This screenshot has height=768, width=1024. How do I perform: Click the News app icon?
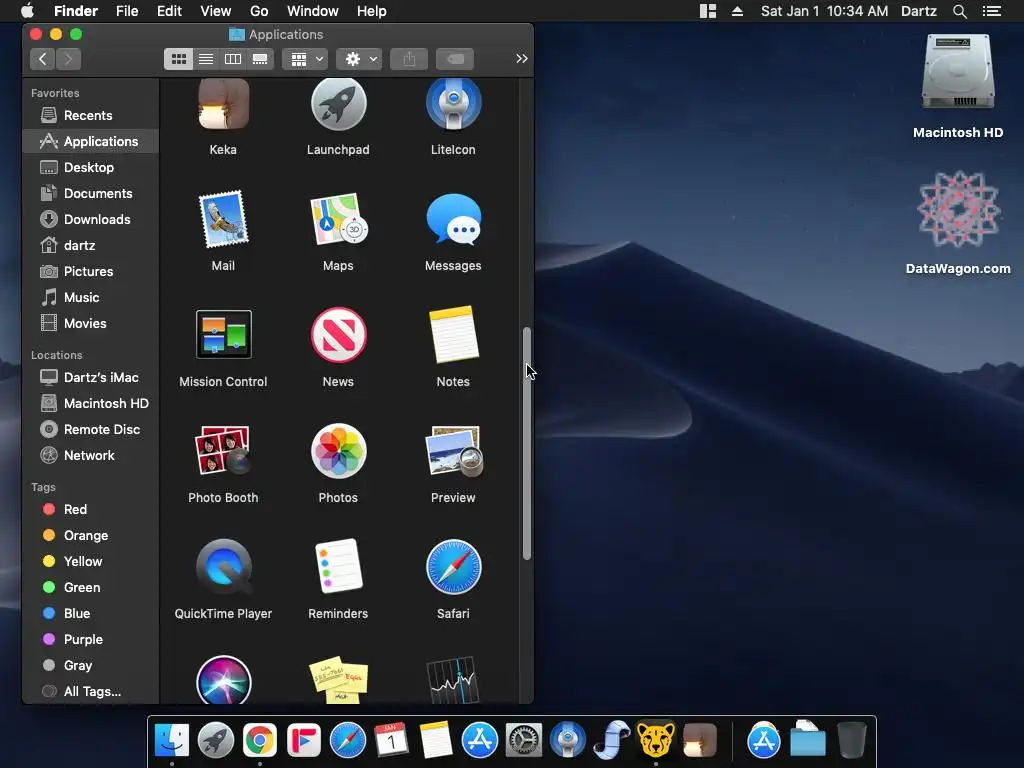[x=338, y=334]
